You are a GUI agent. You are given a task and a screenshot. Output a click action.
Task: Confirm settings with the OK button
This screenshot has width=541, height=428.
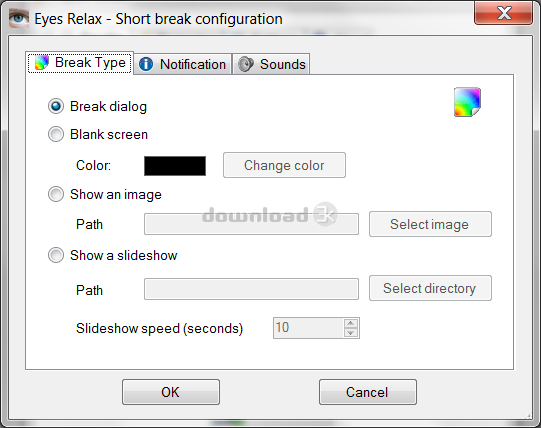click(171, 392)
